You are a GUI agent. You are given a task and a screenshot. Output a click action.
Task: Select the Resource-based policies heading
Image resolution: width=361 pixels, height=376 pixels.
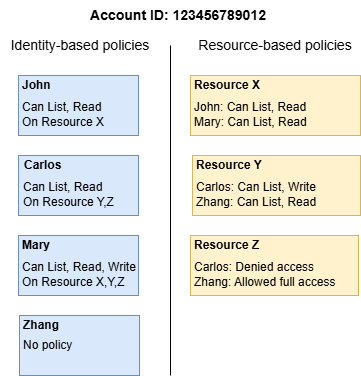pyautogui.click(x=275, y=45)
